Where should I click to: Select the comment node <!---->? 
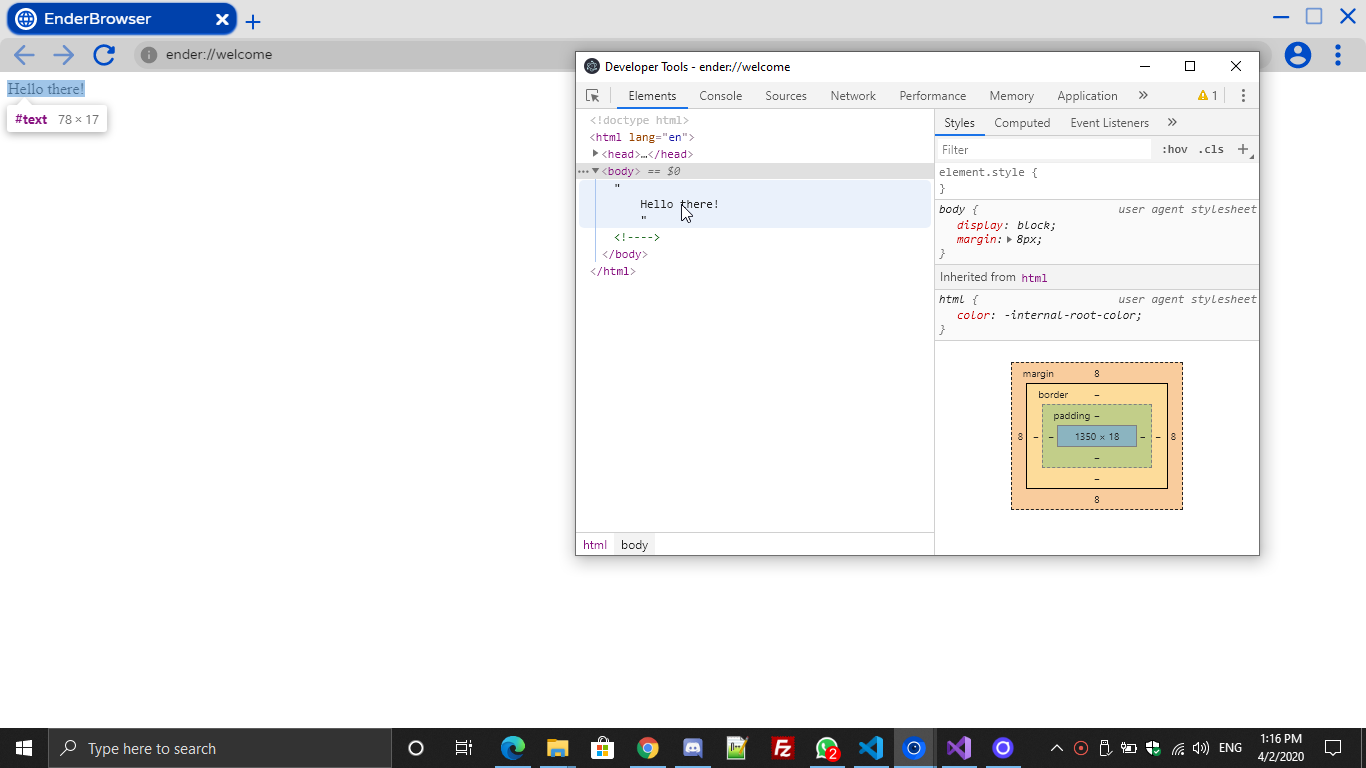pyautogui.click(x=637, y=237)
